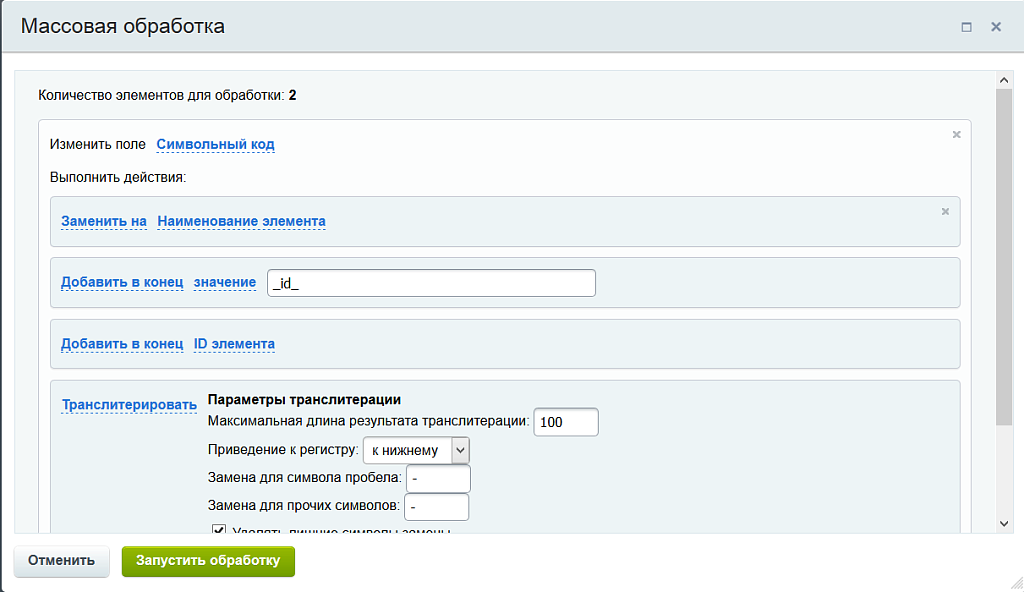Viewport: 1024px width, 592px height.
Task: Click the restore window icon in dialog header
Action: click(x=967, y=27)
